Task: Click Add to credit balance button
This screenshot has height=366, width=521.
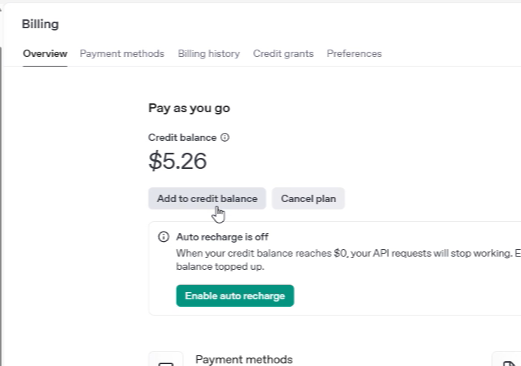Action: pos(207,199)
